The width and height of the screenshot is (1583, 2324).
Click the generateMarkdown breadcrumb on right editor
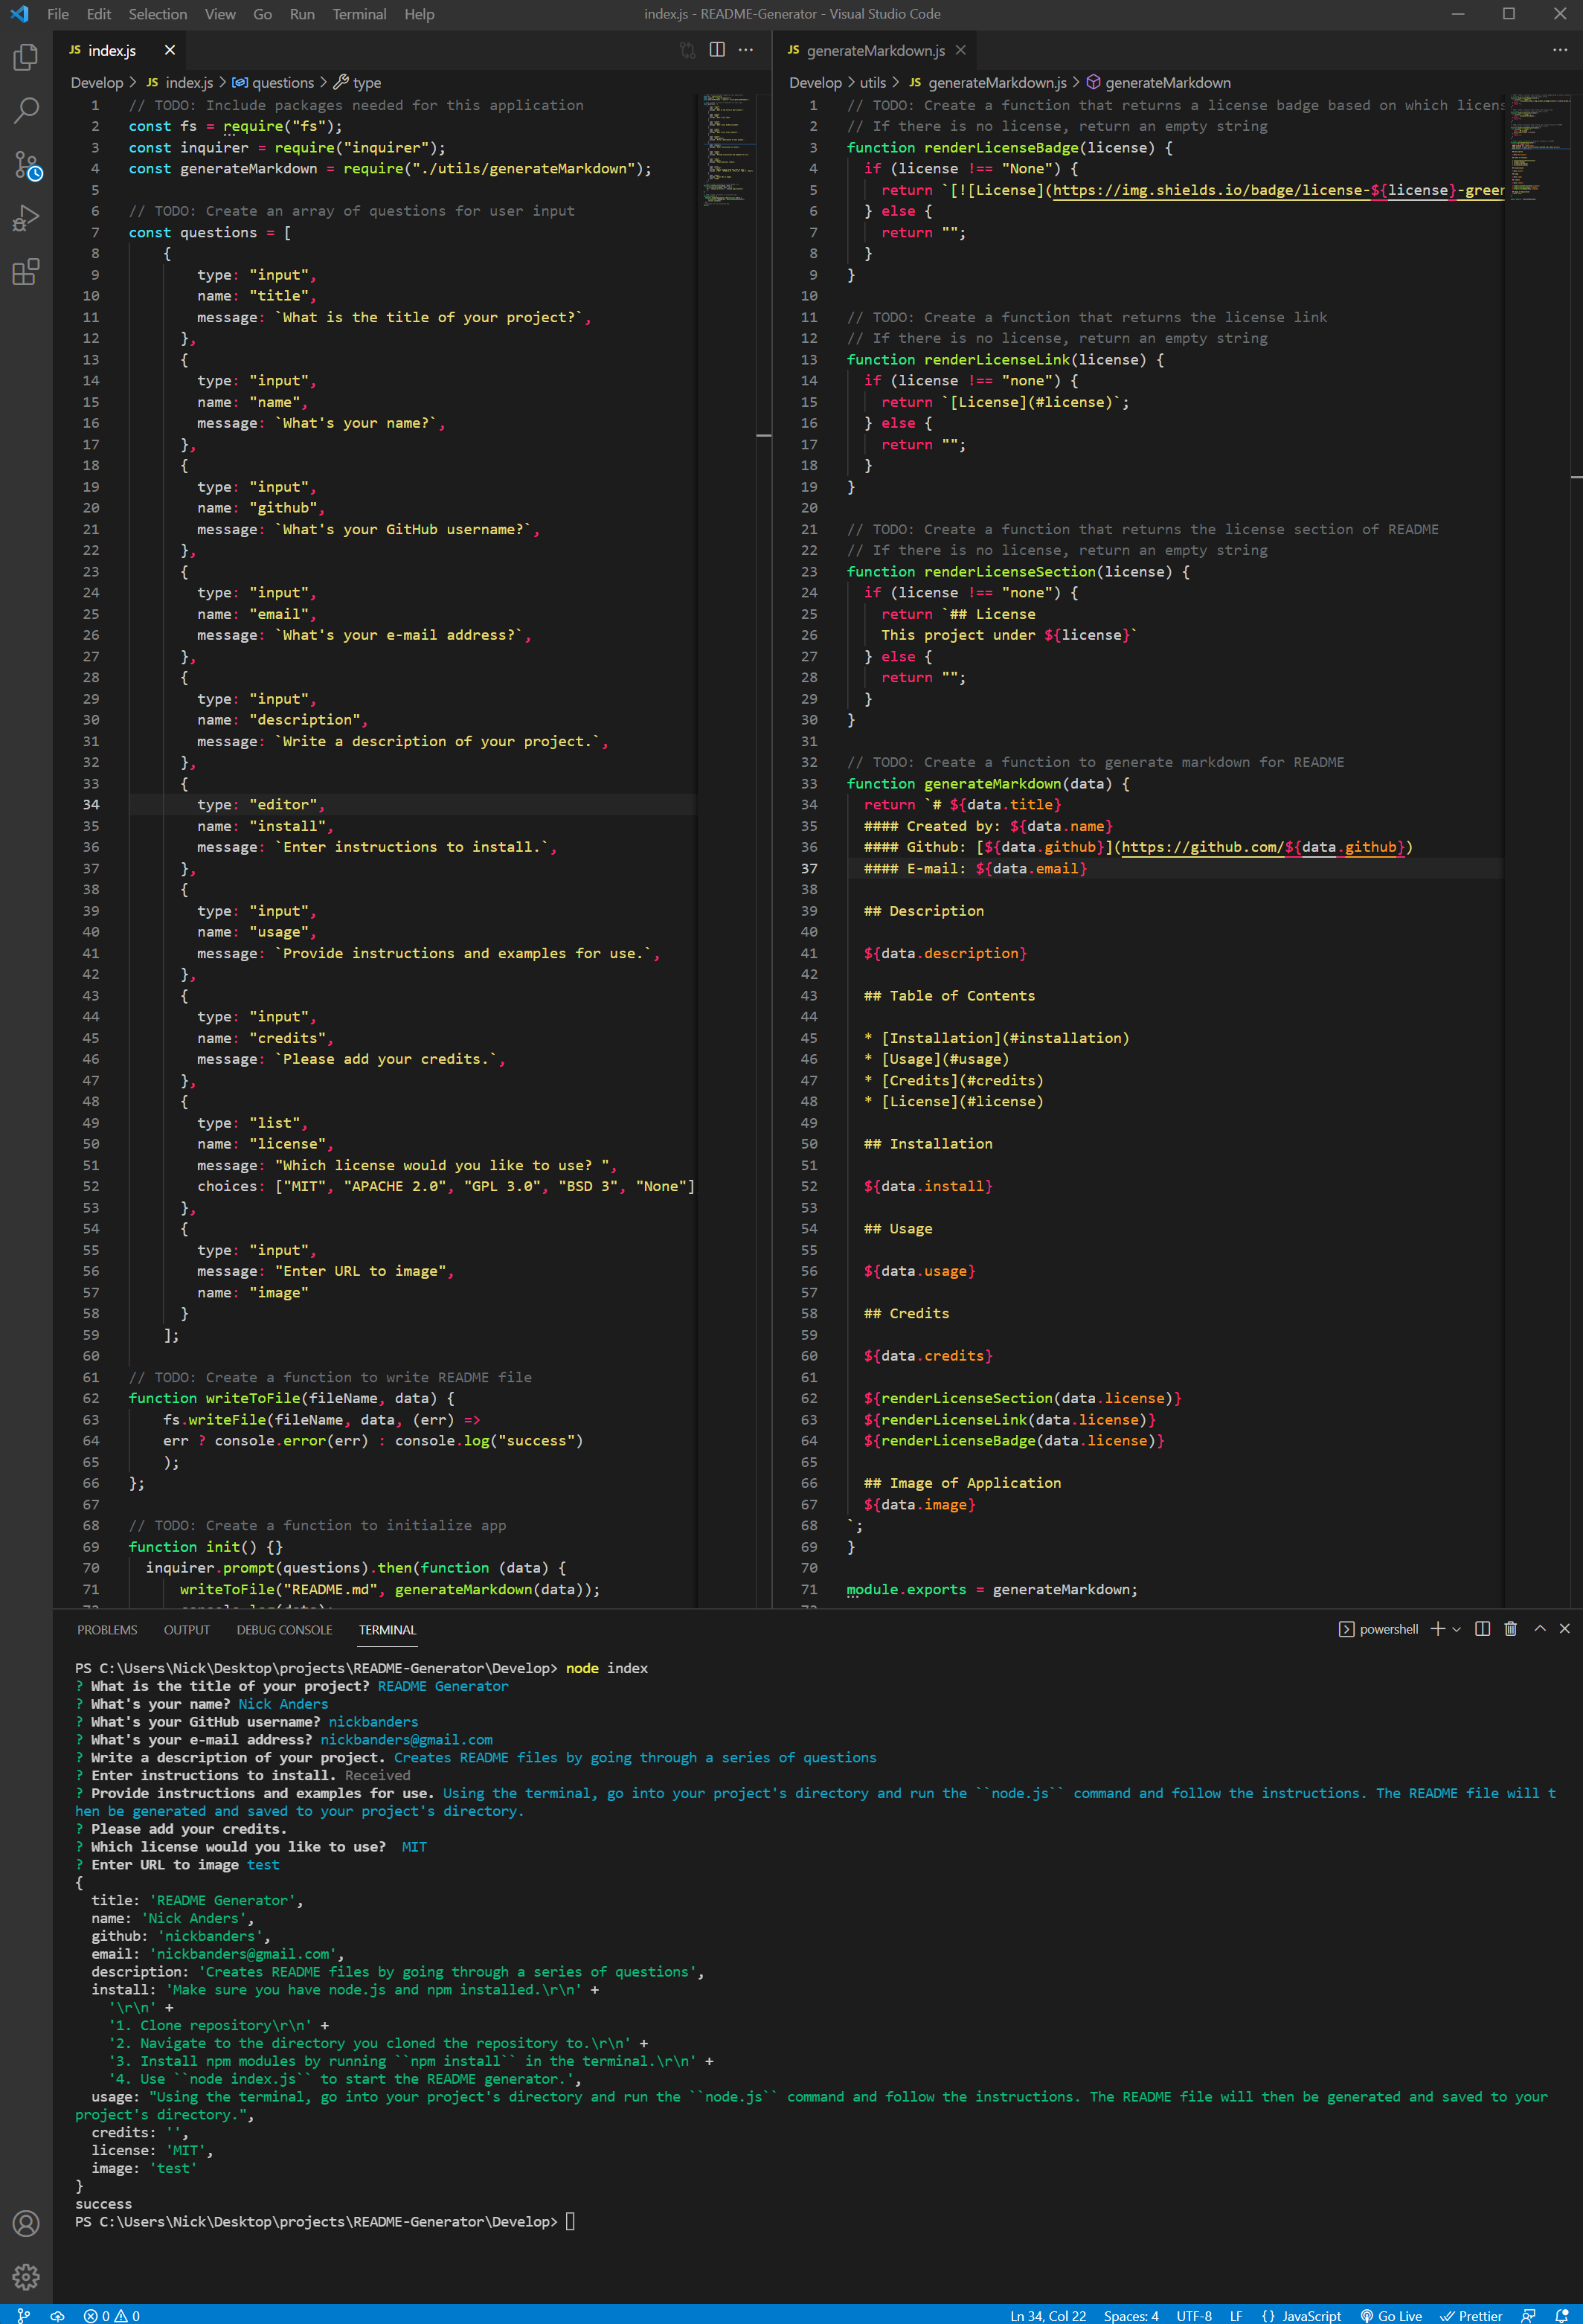click(x=1167, y=83)
